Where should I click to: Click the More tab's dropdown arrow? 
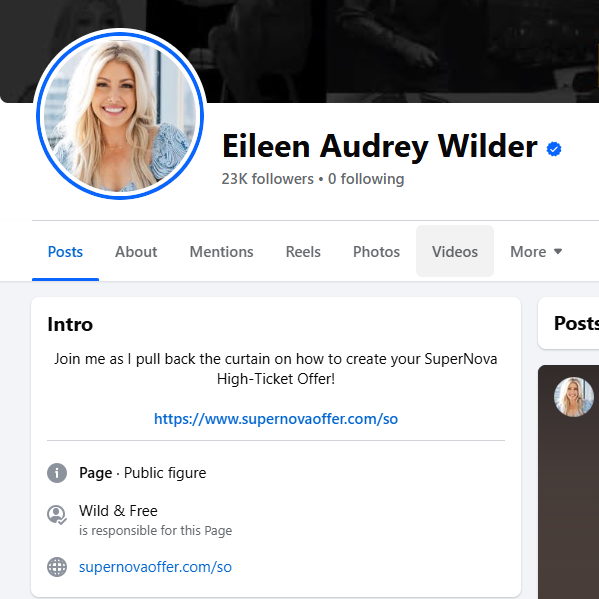point(558,251)
